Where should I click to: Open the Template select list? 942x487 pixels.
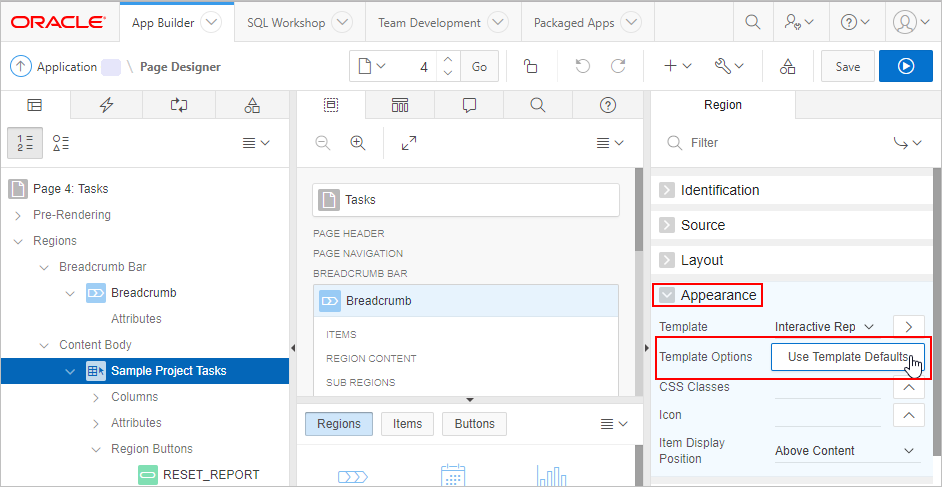(x=824, y=327)
